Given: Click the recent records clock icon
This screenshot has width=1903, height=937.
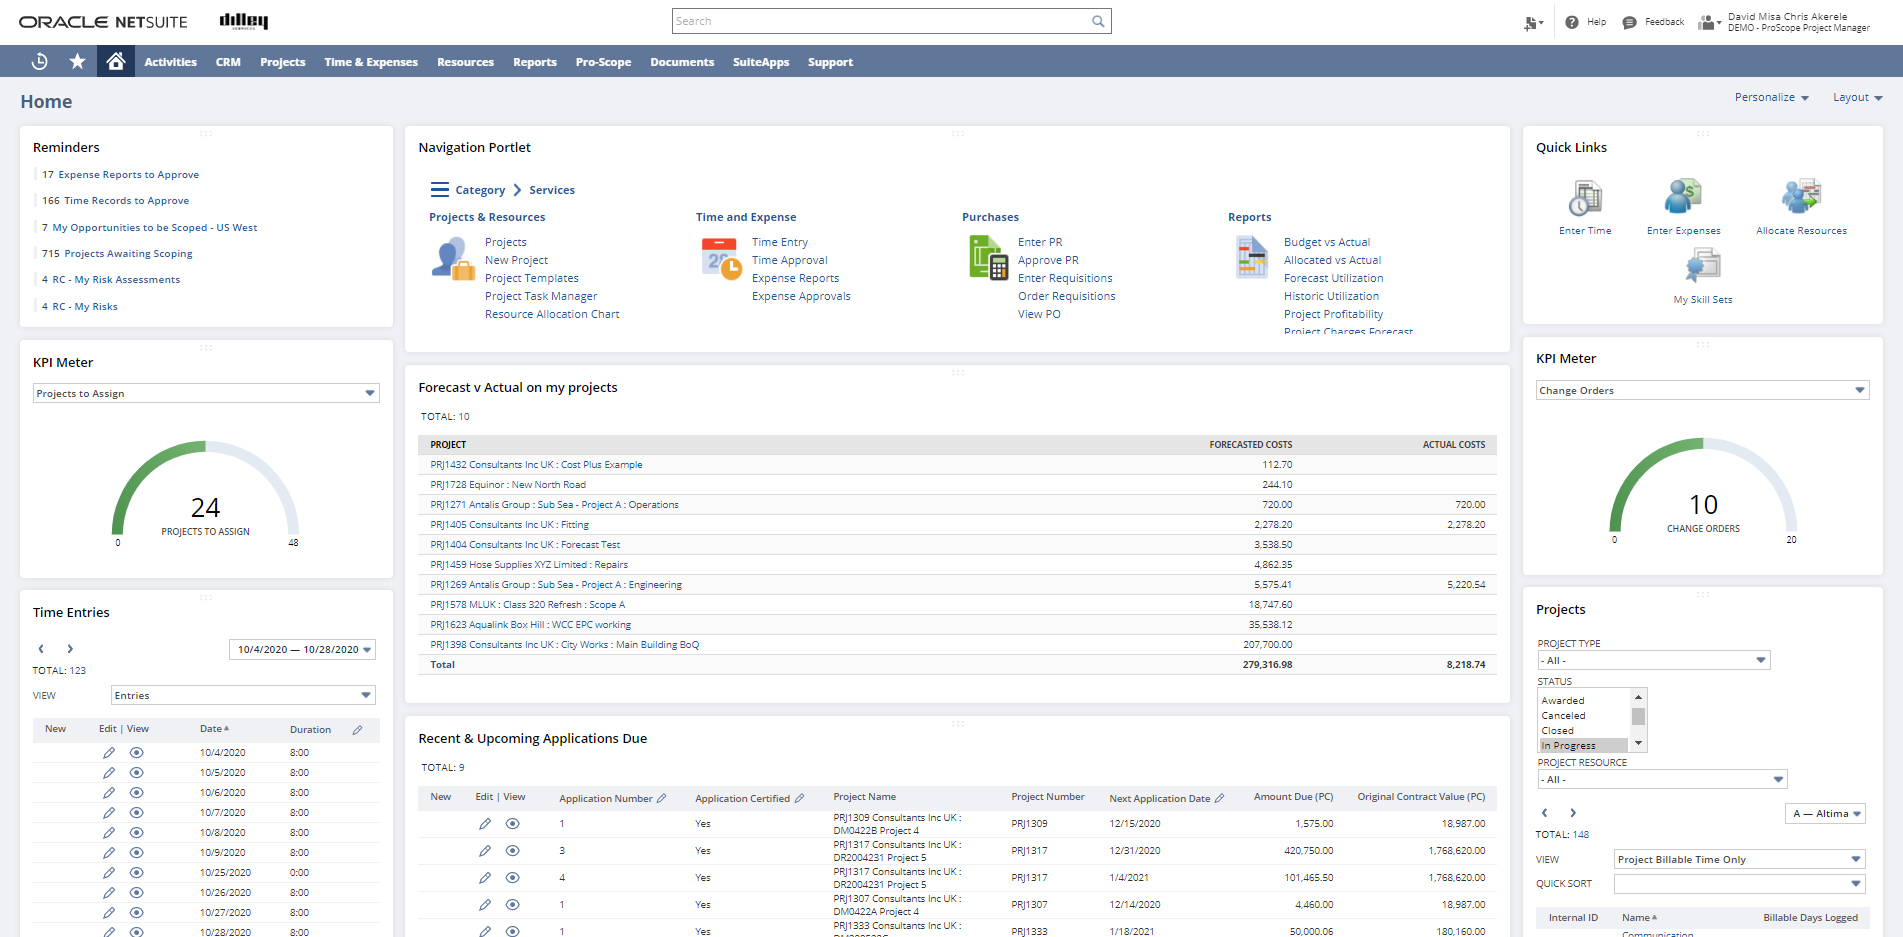Looking at the screenshot, I should (39, 61).
